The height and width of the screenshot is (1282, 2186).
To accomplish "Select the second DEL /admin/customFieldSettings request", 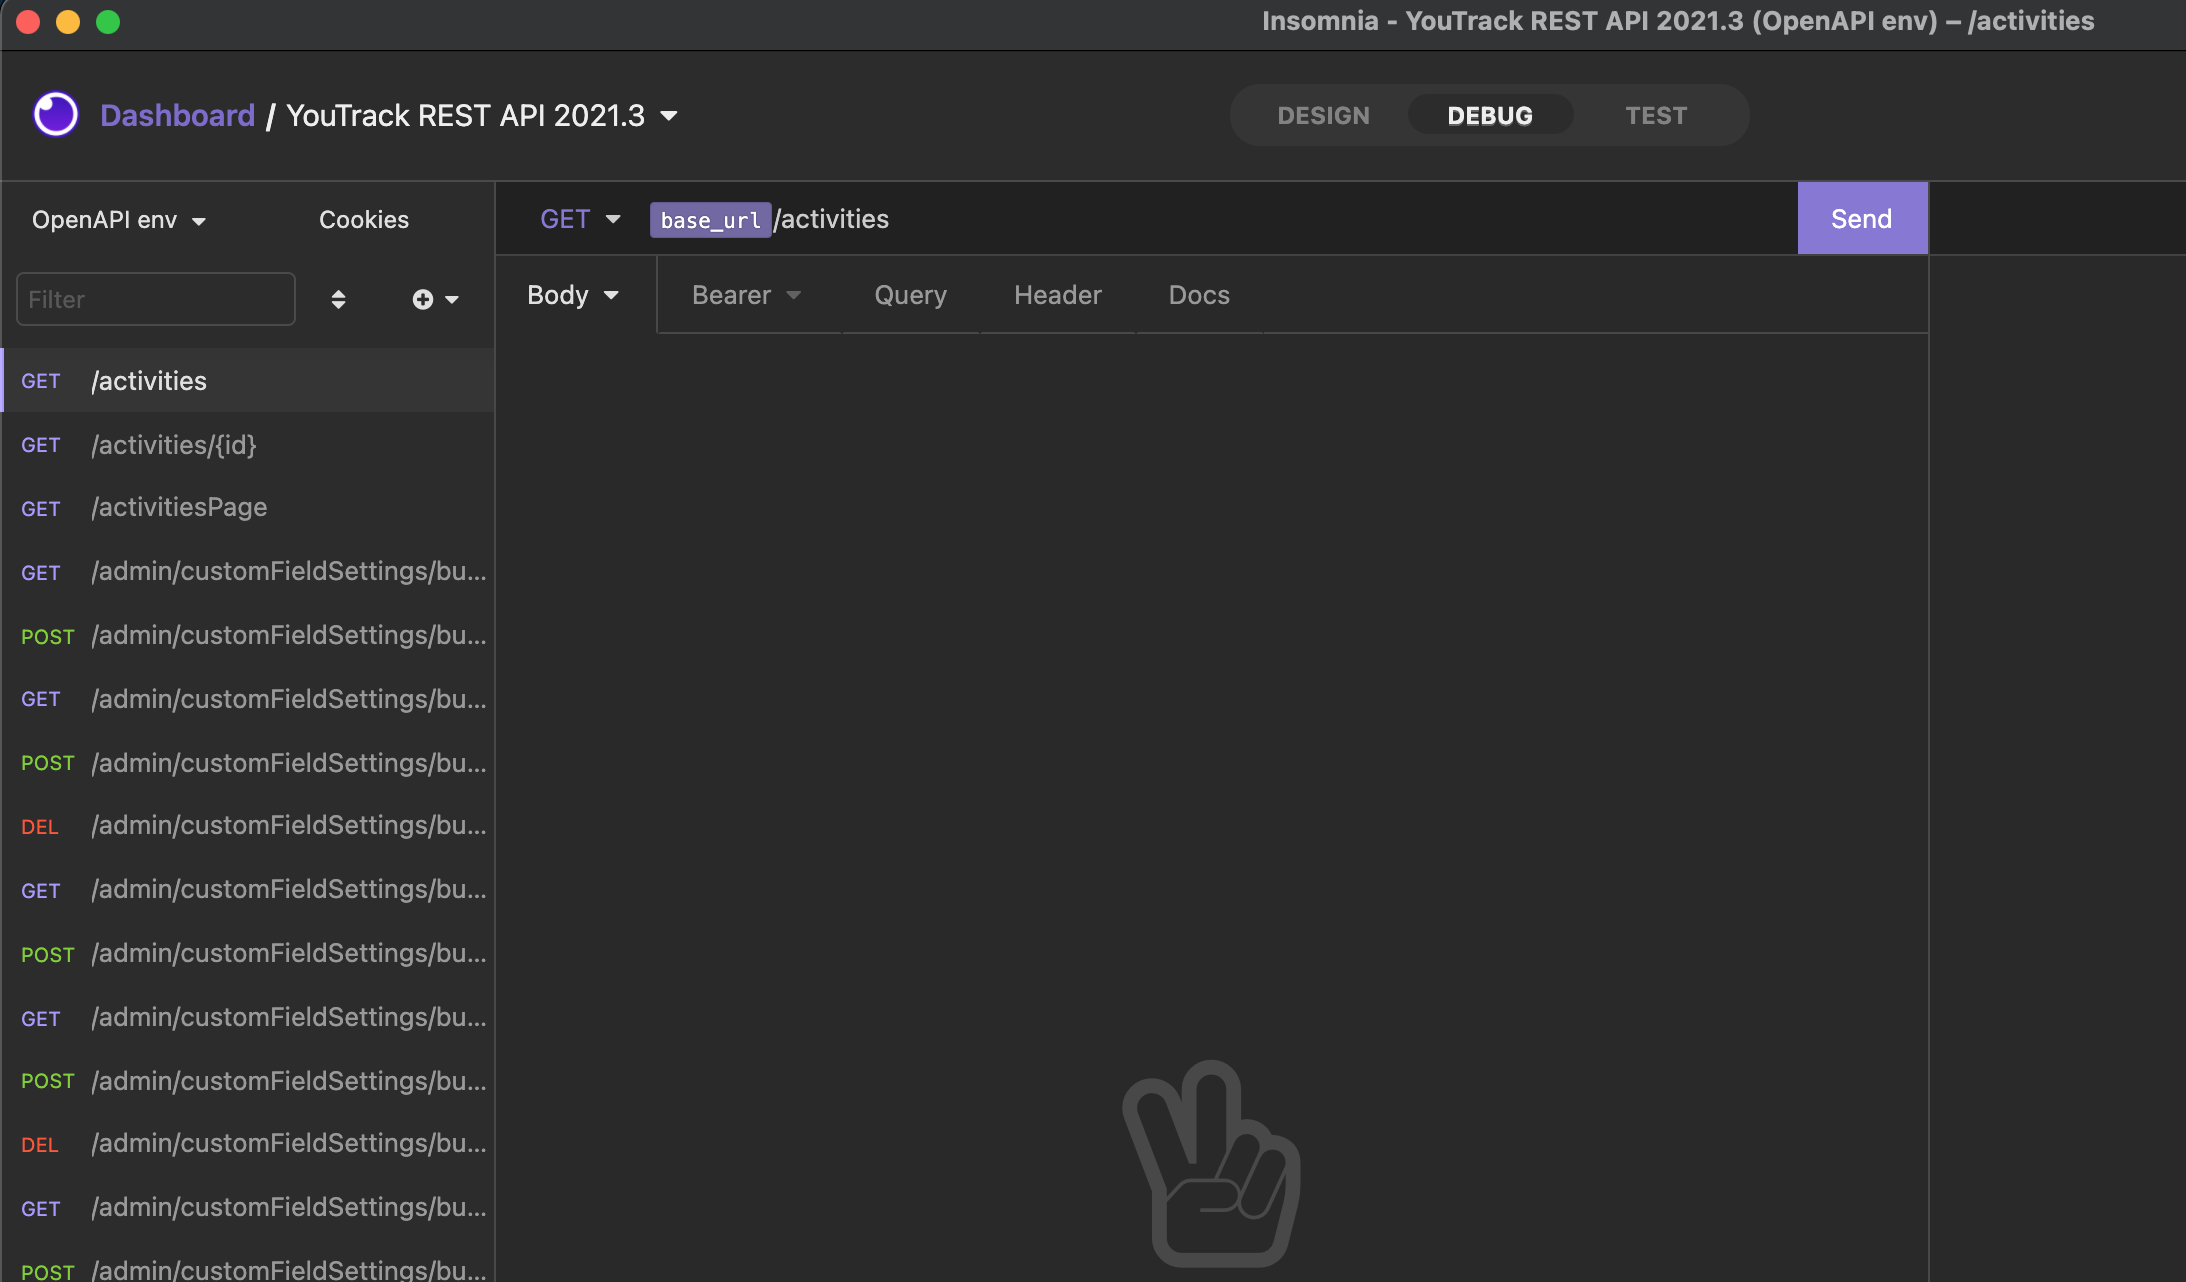I will (x=248, y=1144).
